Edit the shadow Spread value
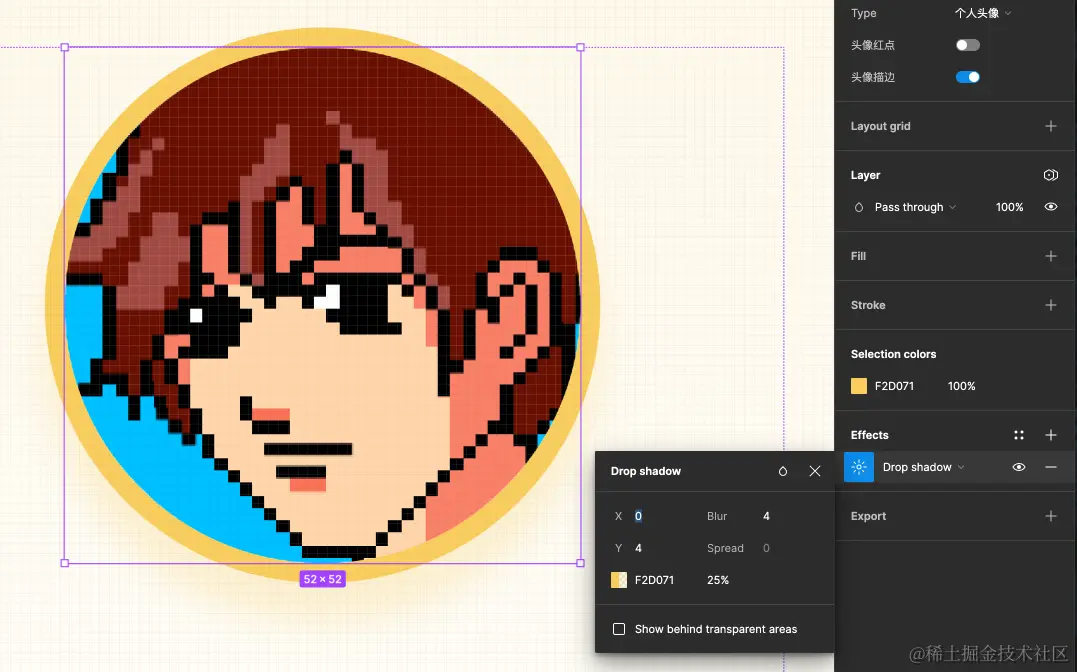This screenshot has height=672, width=1077. 767,548
